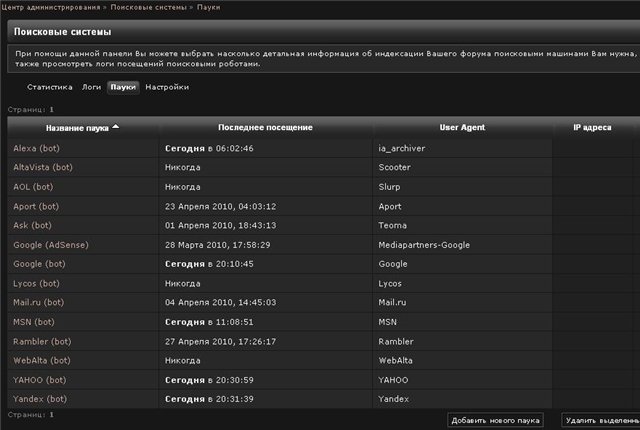The width and height of the screenshot is (640, 430).
Task: Open the Google (AdSense) spider
Action: tap(51, 245)
